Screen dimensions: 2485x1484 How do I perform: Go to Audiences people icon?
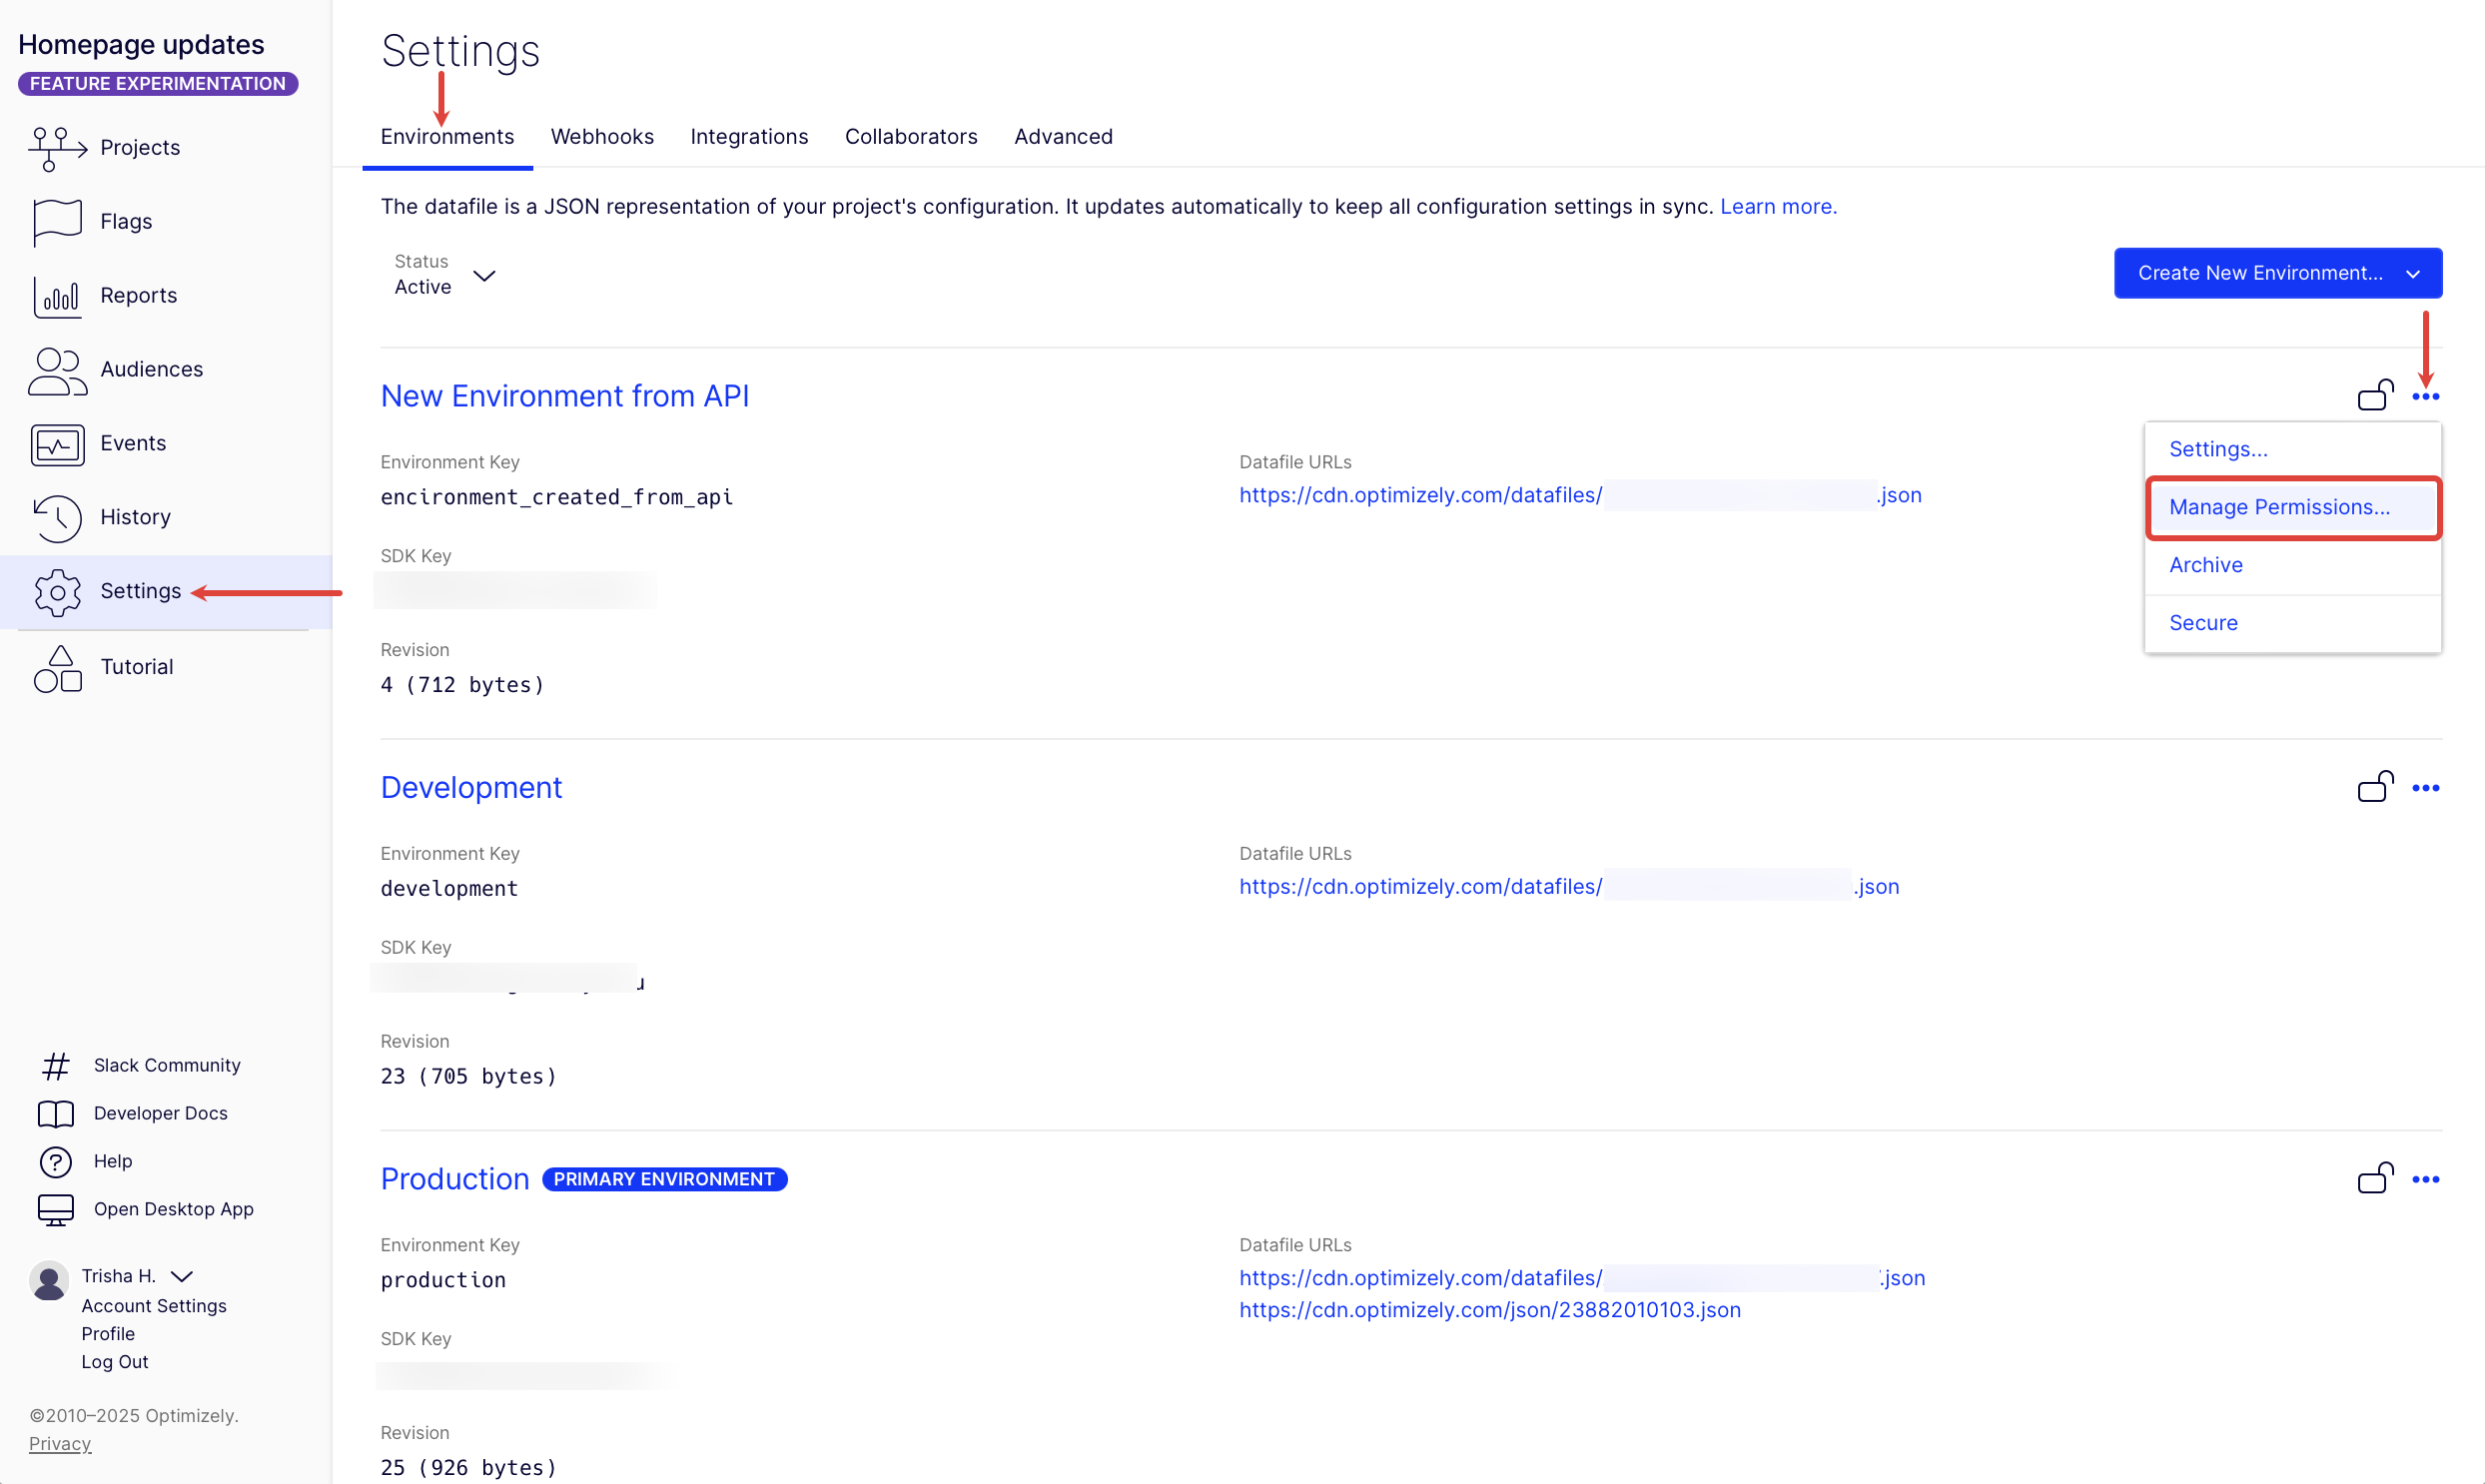point(57,370)
